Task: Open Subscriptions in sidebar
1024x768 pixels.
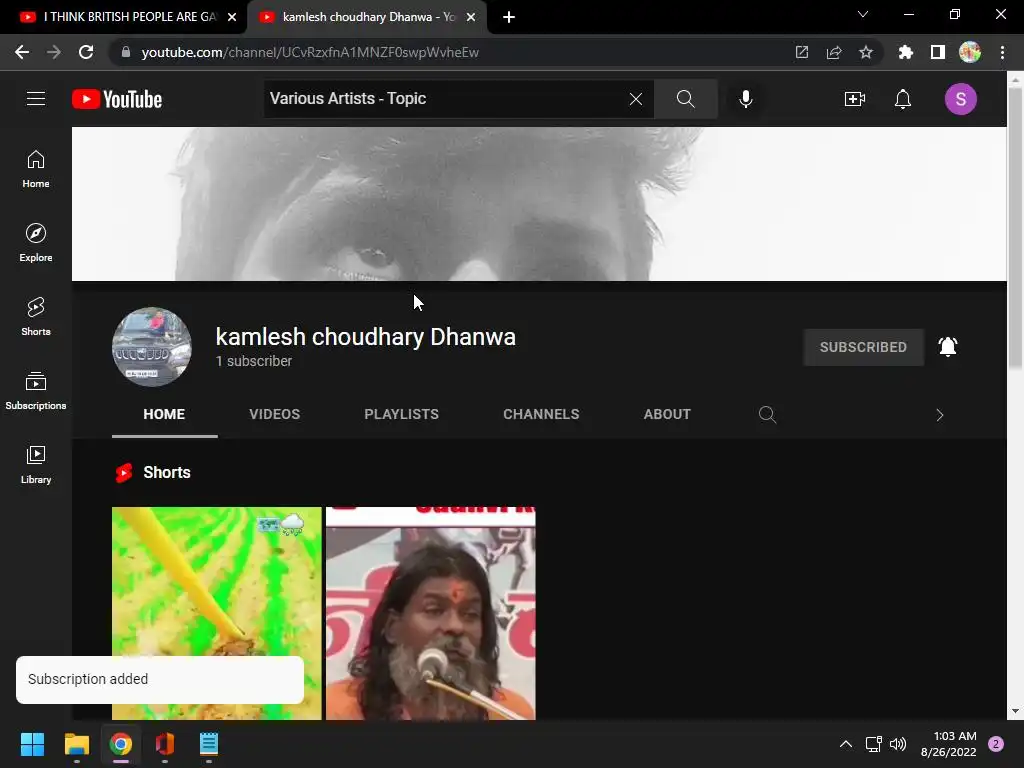Action: 36,391
